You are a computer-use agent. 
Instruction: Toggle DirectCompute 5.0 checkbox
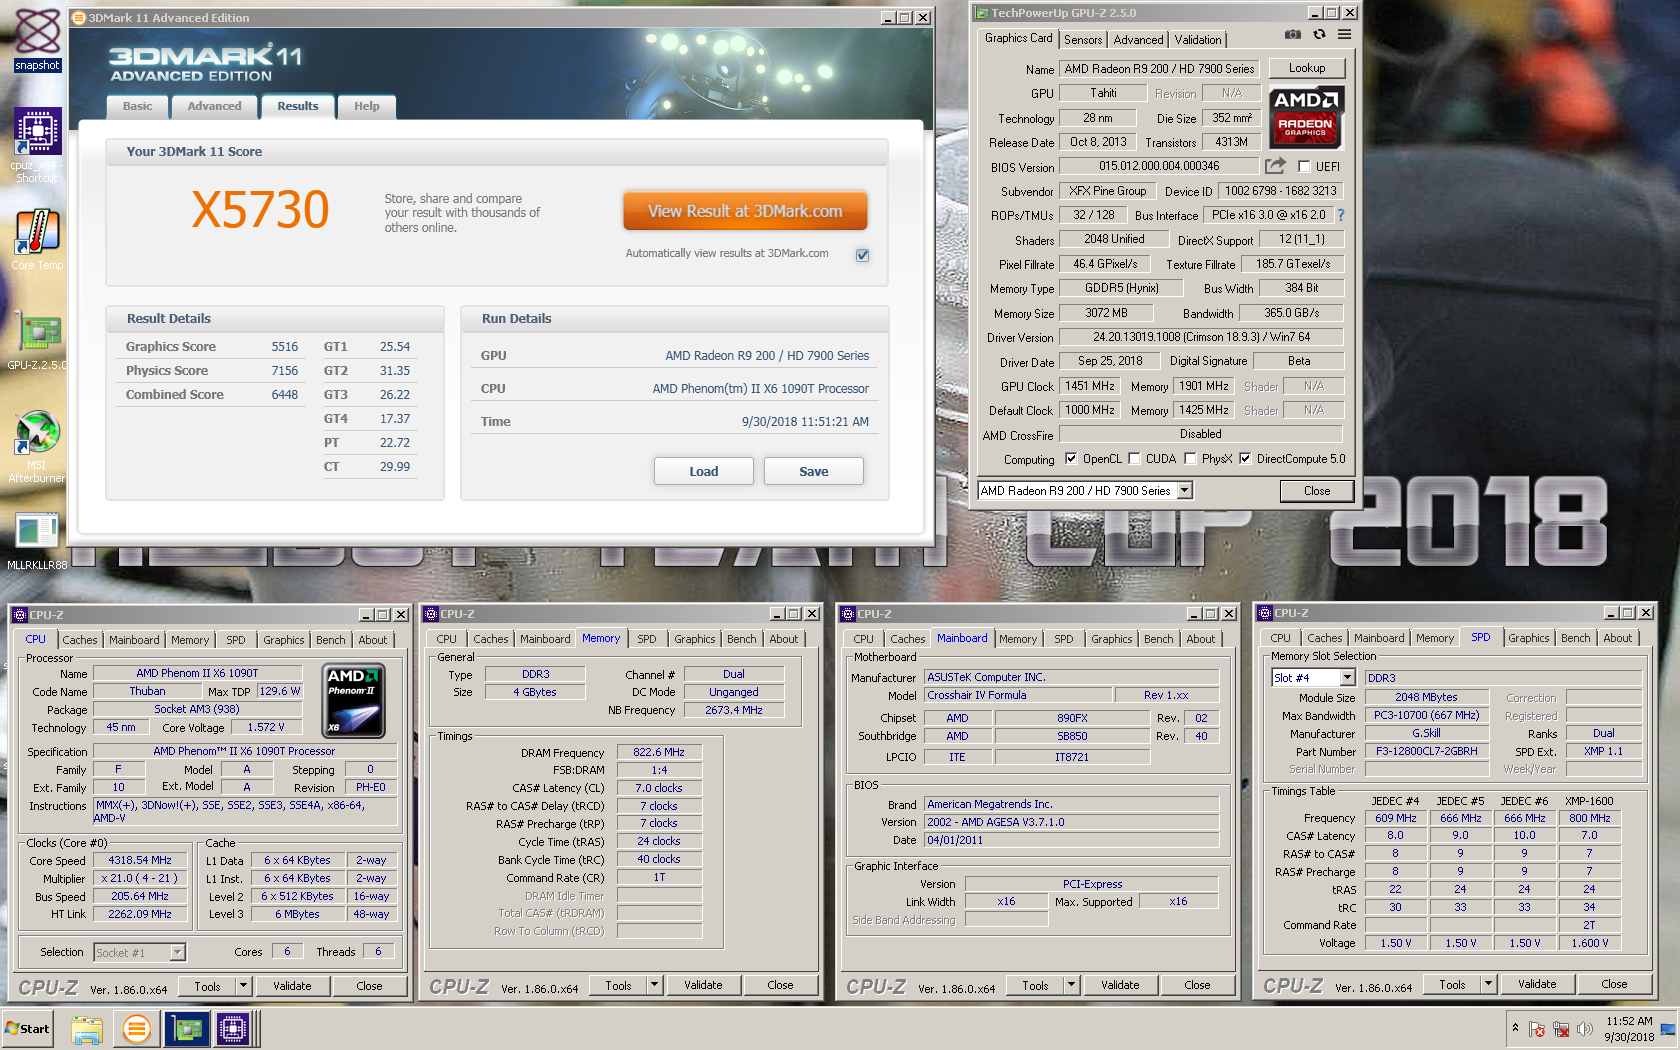[1245, 459]
